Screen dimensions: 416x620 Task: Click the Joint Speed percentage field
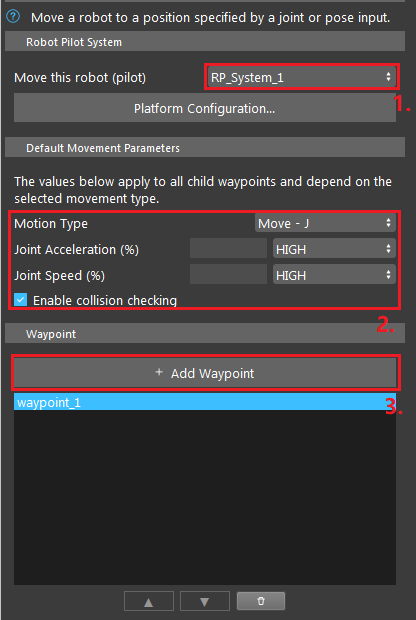[228, 275]
